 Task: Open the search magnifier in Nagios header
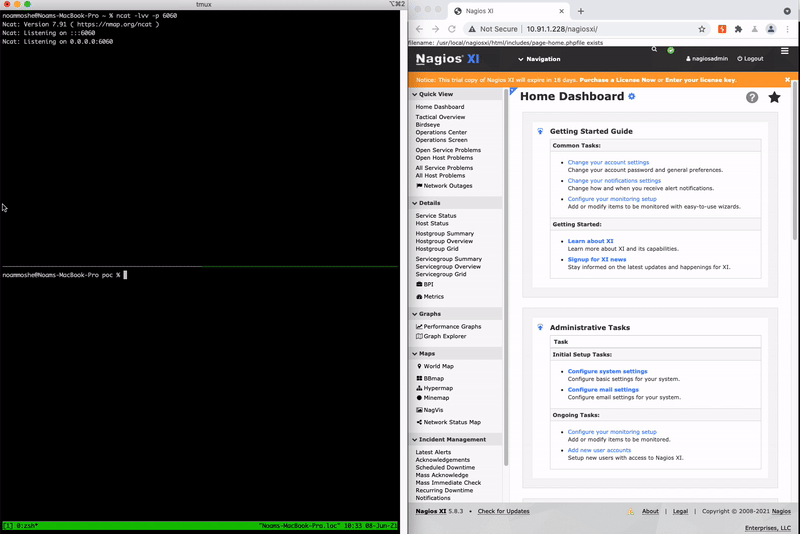(x=654, y=49)
